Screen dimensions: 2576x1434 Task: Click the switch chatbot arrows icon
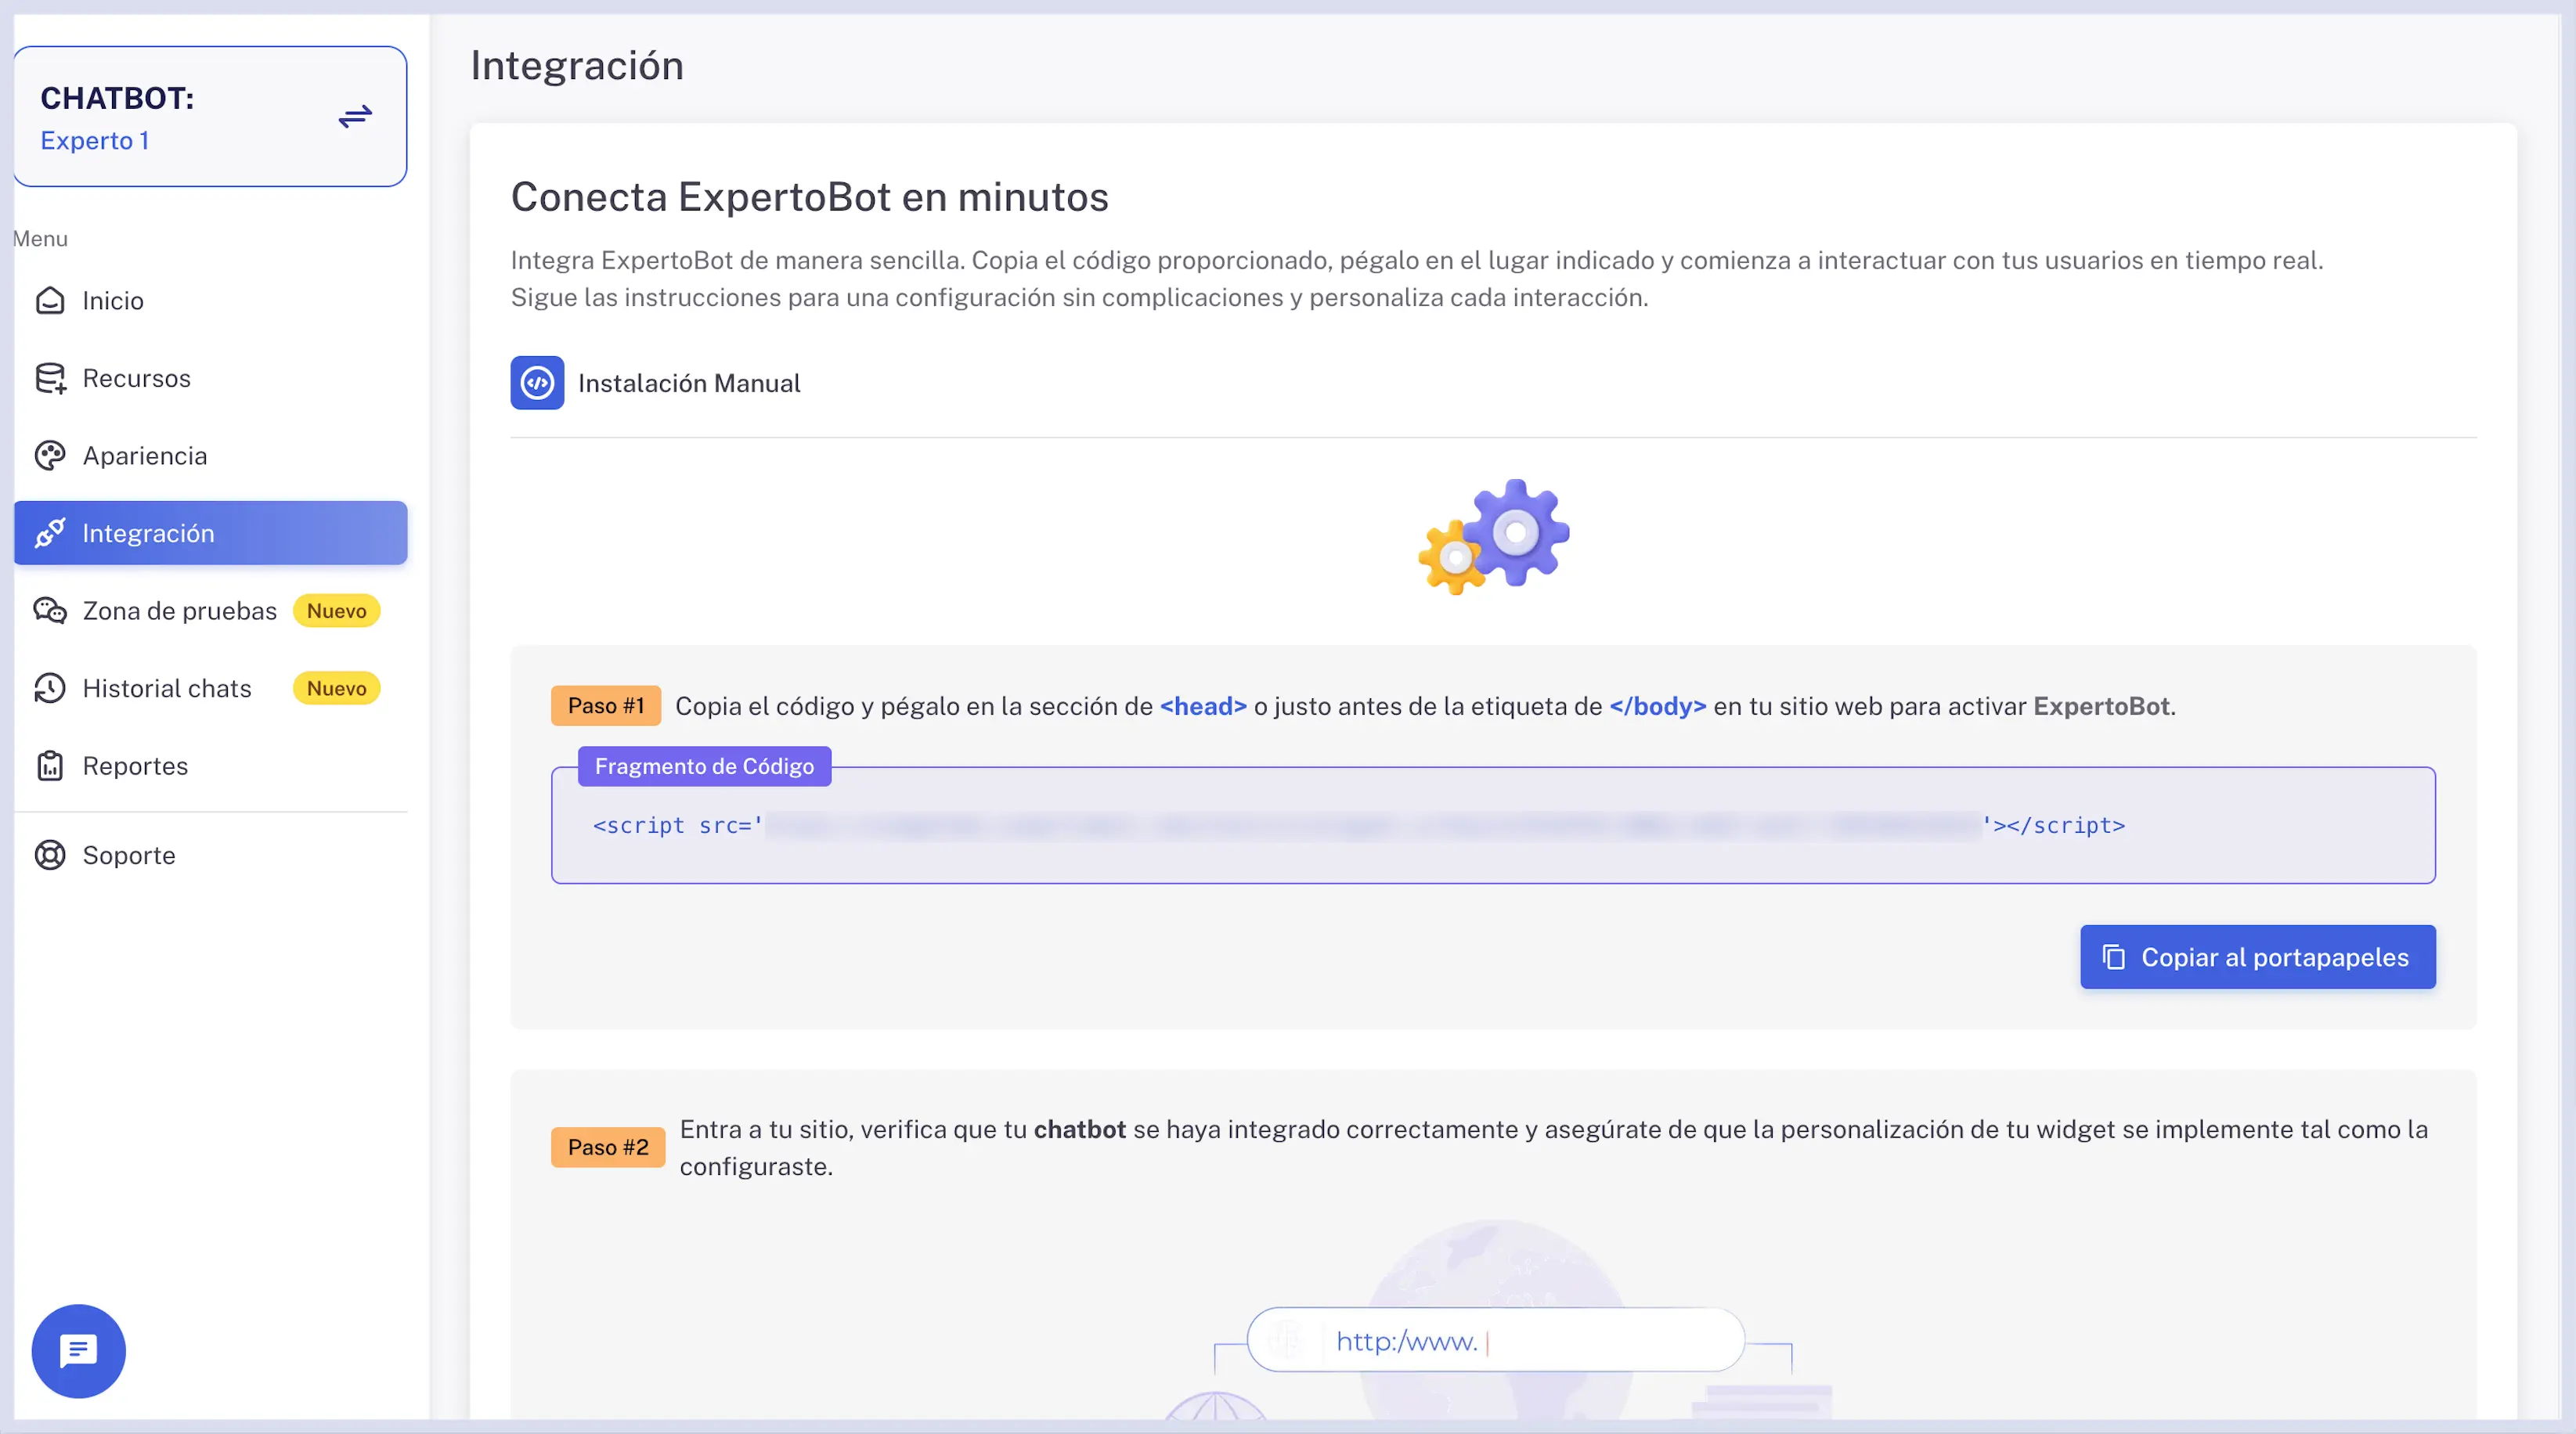tap(355, 117)
